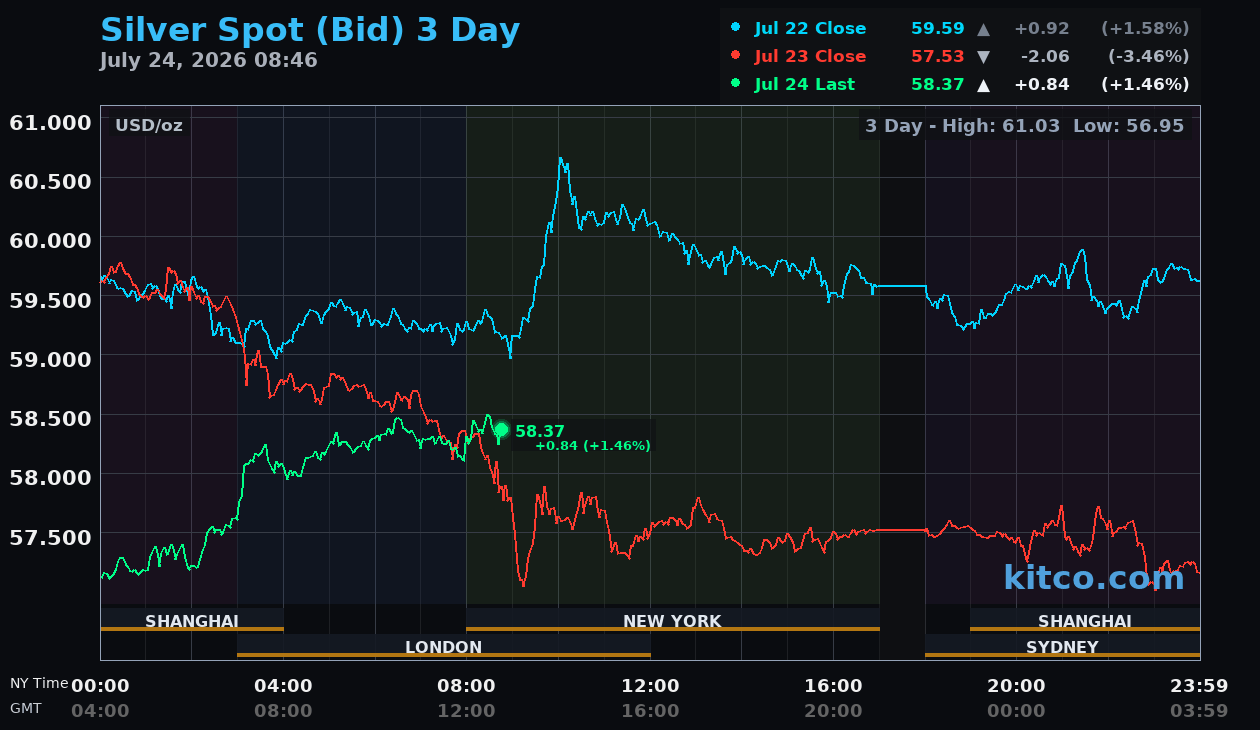The width and height of the screenshot is (1260, 730).
Task: Click the USD/oz unit label
Action: point(149,126)
